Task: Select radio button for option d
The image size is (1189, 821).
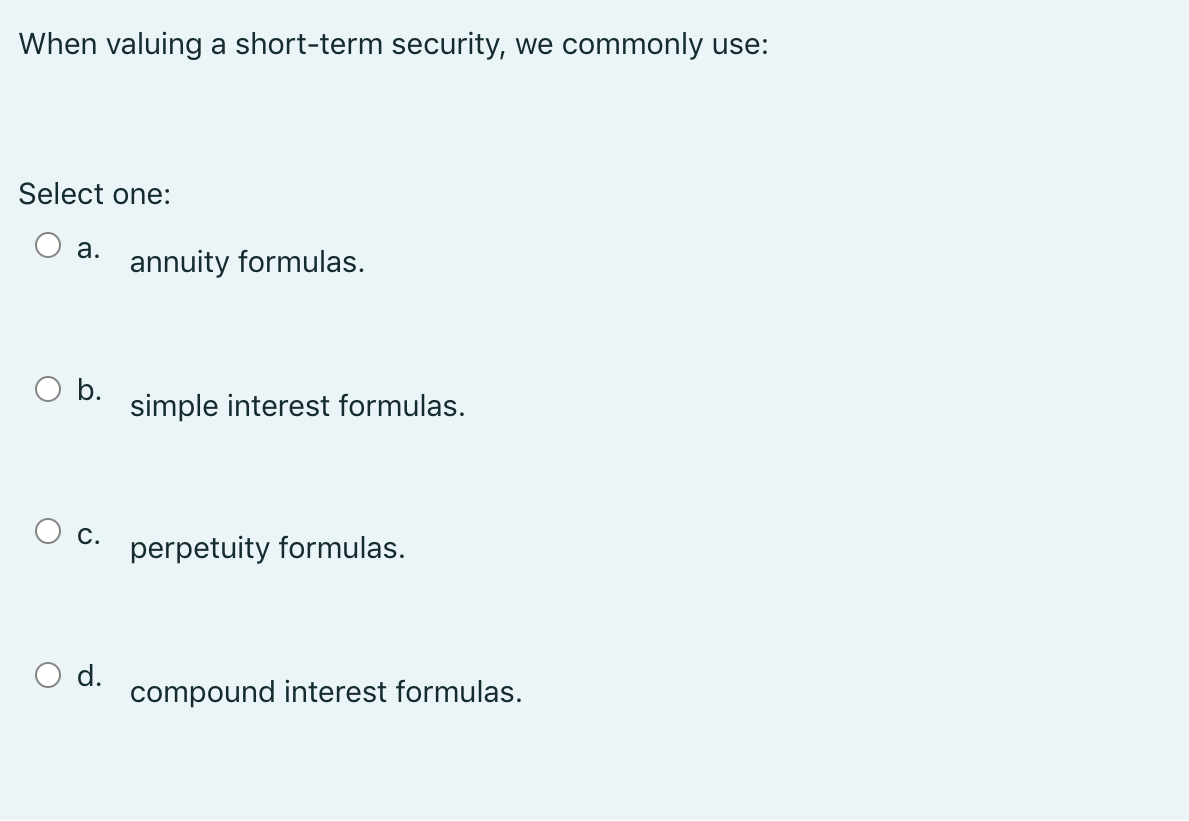Action: [48, 675]
